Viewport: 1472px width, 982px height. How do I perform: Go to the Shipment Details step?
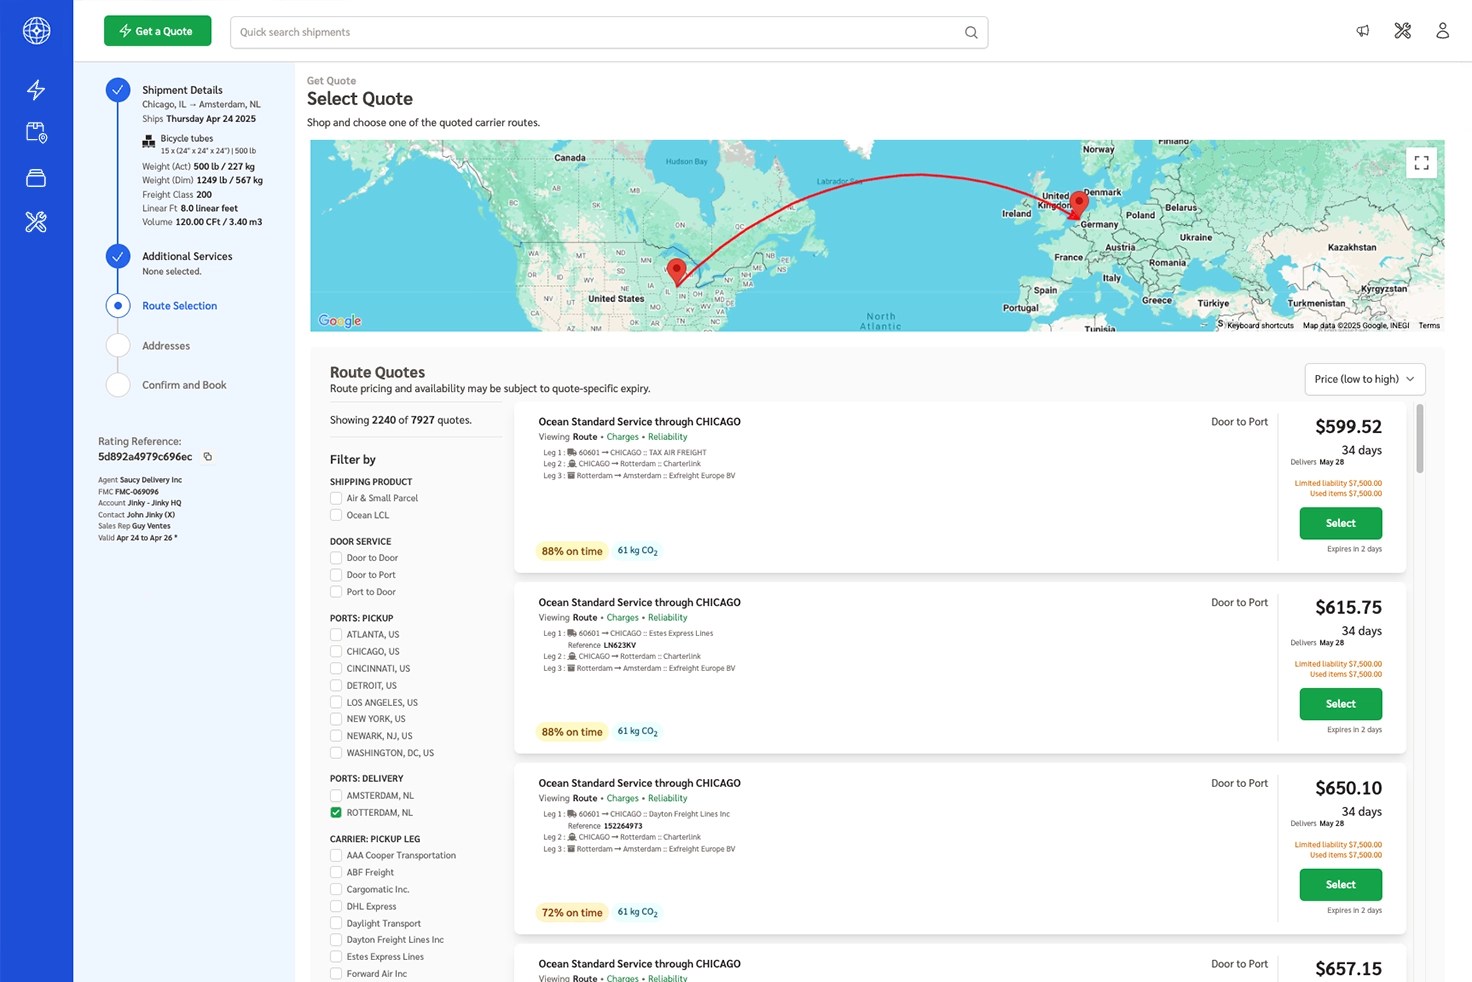[x=182, y=90]
